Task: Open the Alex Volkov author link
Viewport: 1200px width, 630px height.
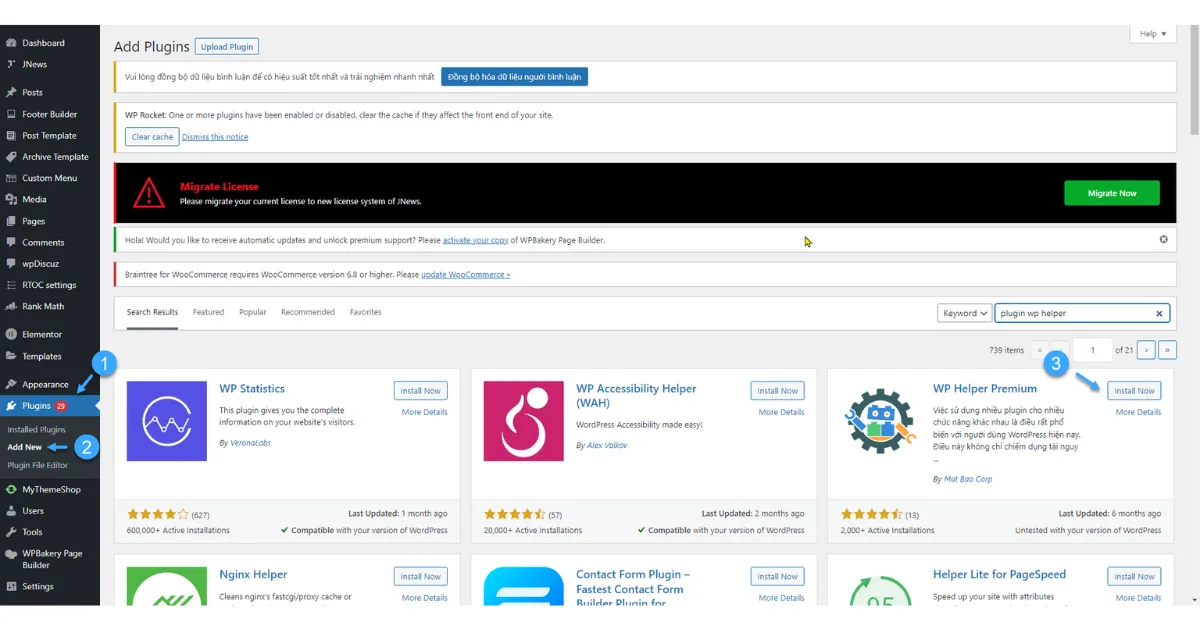Action: pyautogui.click(x=607, y=445)
